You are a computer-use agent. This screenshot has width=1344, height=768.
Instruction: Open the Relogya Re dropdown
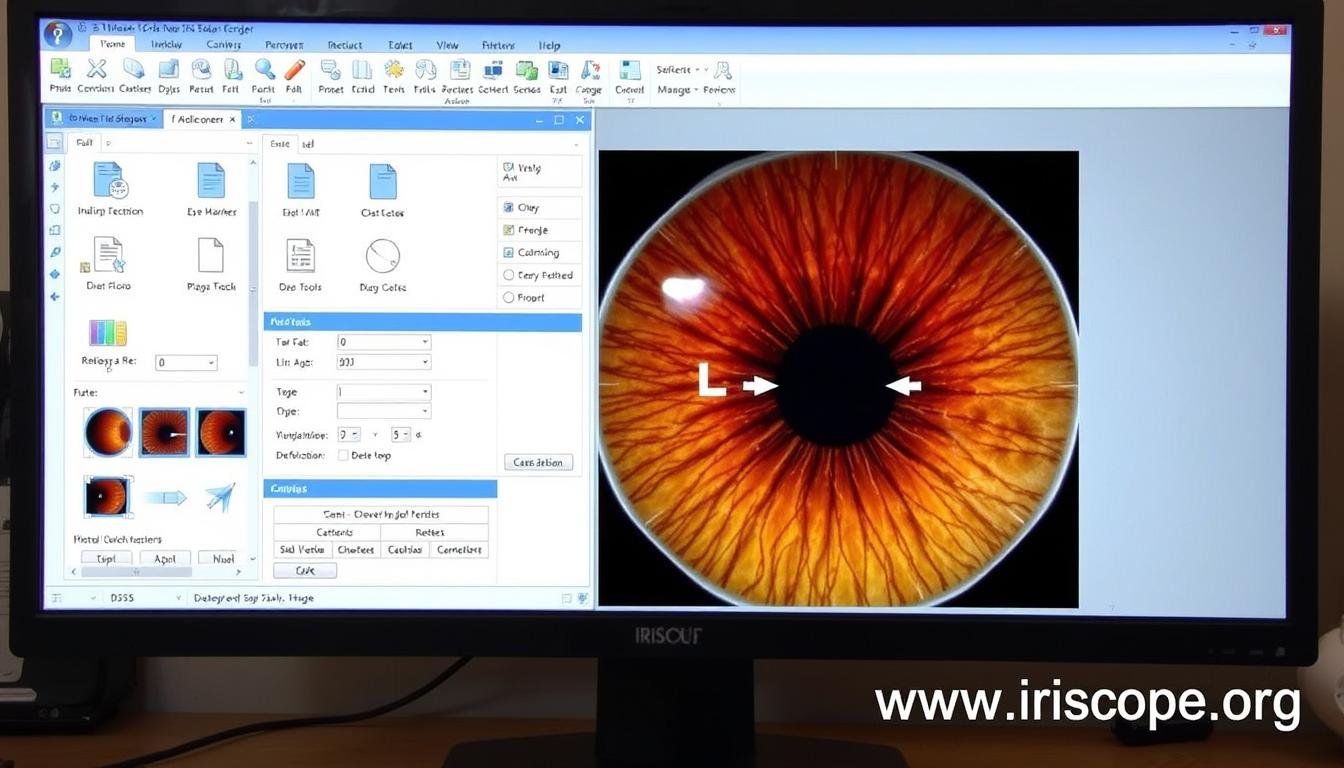186,363
